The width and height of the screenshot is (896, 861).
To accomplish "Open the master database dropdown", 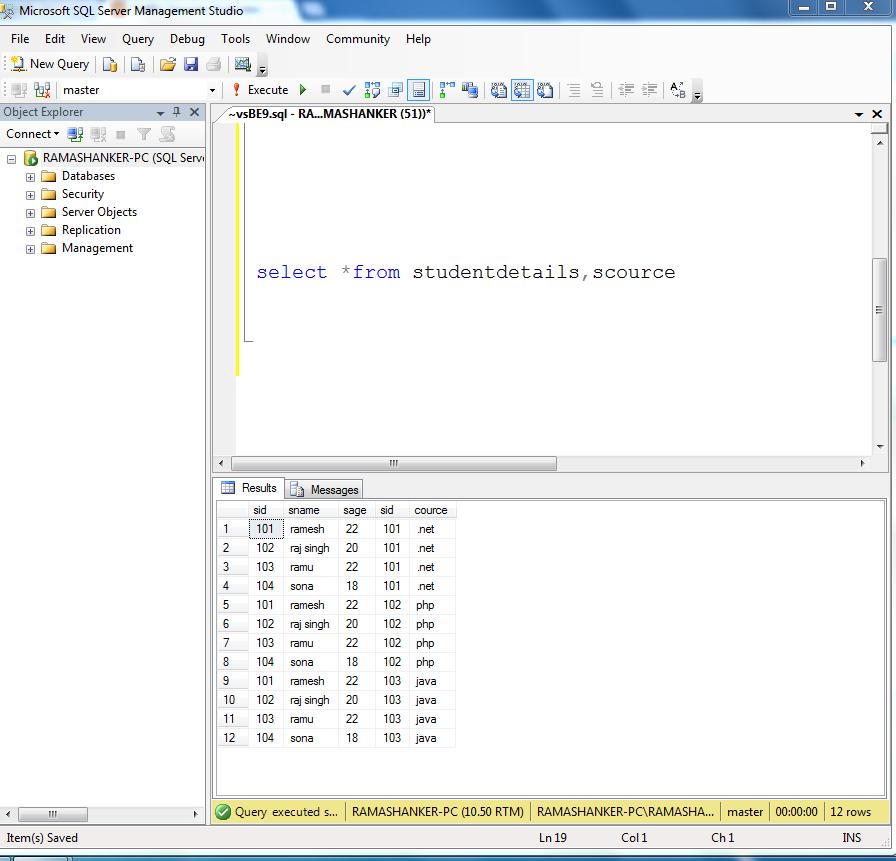I will (x=211, y=90).
